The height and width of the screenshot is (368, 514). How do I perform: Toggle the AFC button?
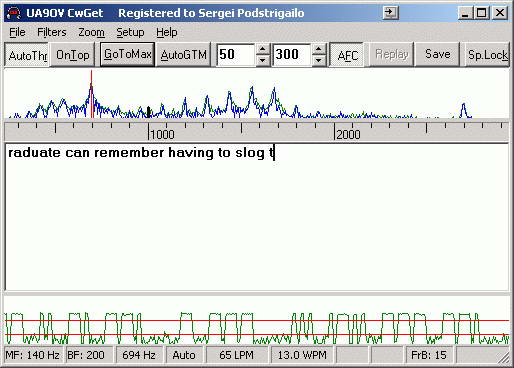[347, 55]
